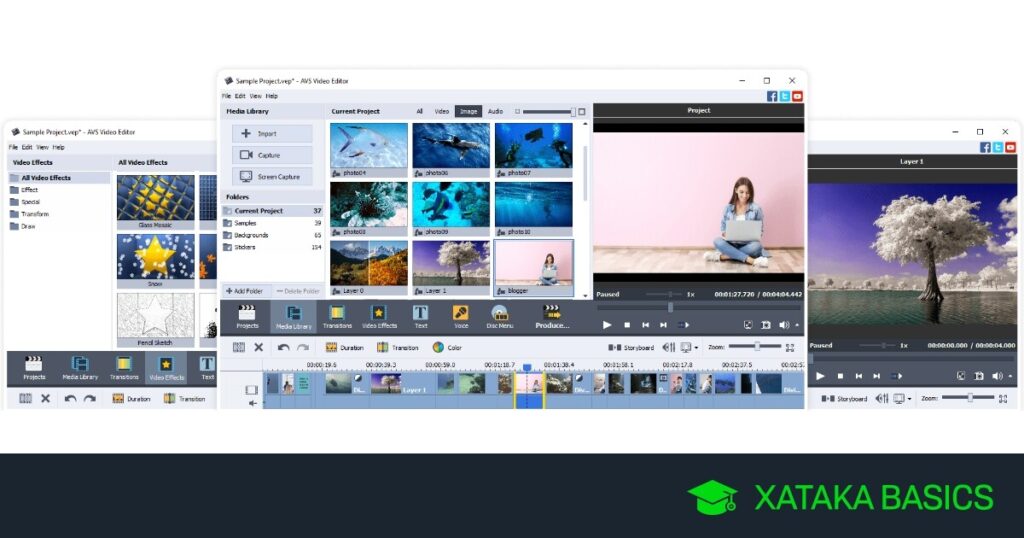Open the Samples folder in Media Library
The image size is (1024, 538).
click(x=245, y=223)
